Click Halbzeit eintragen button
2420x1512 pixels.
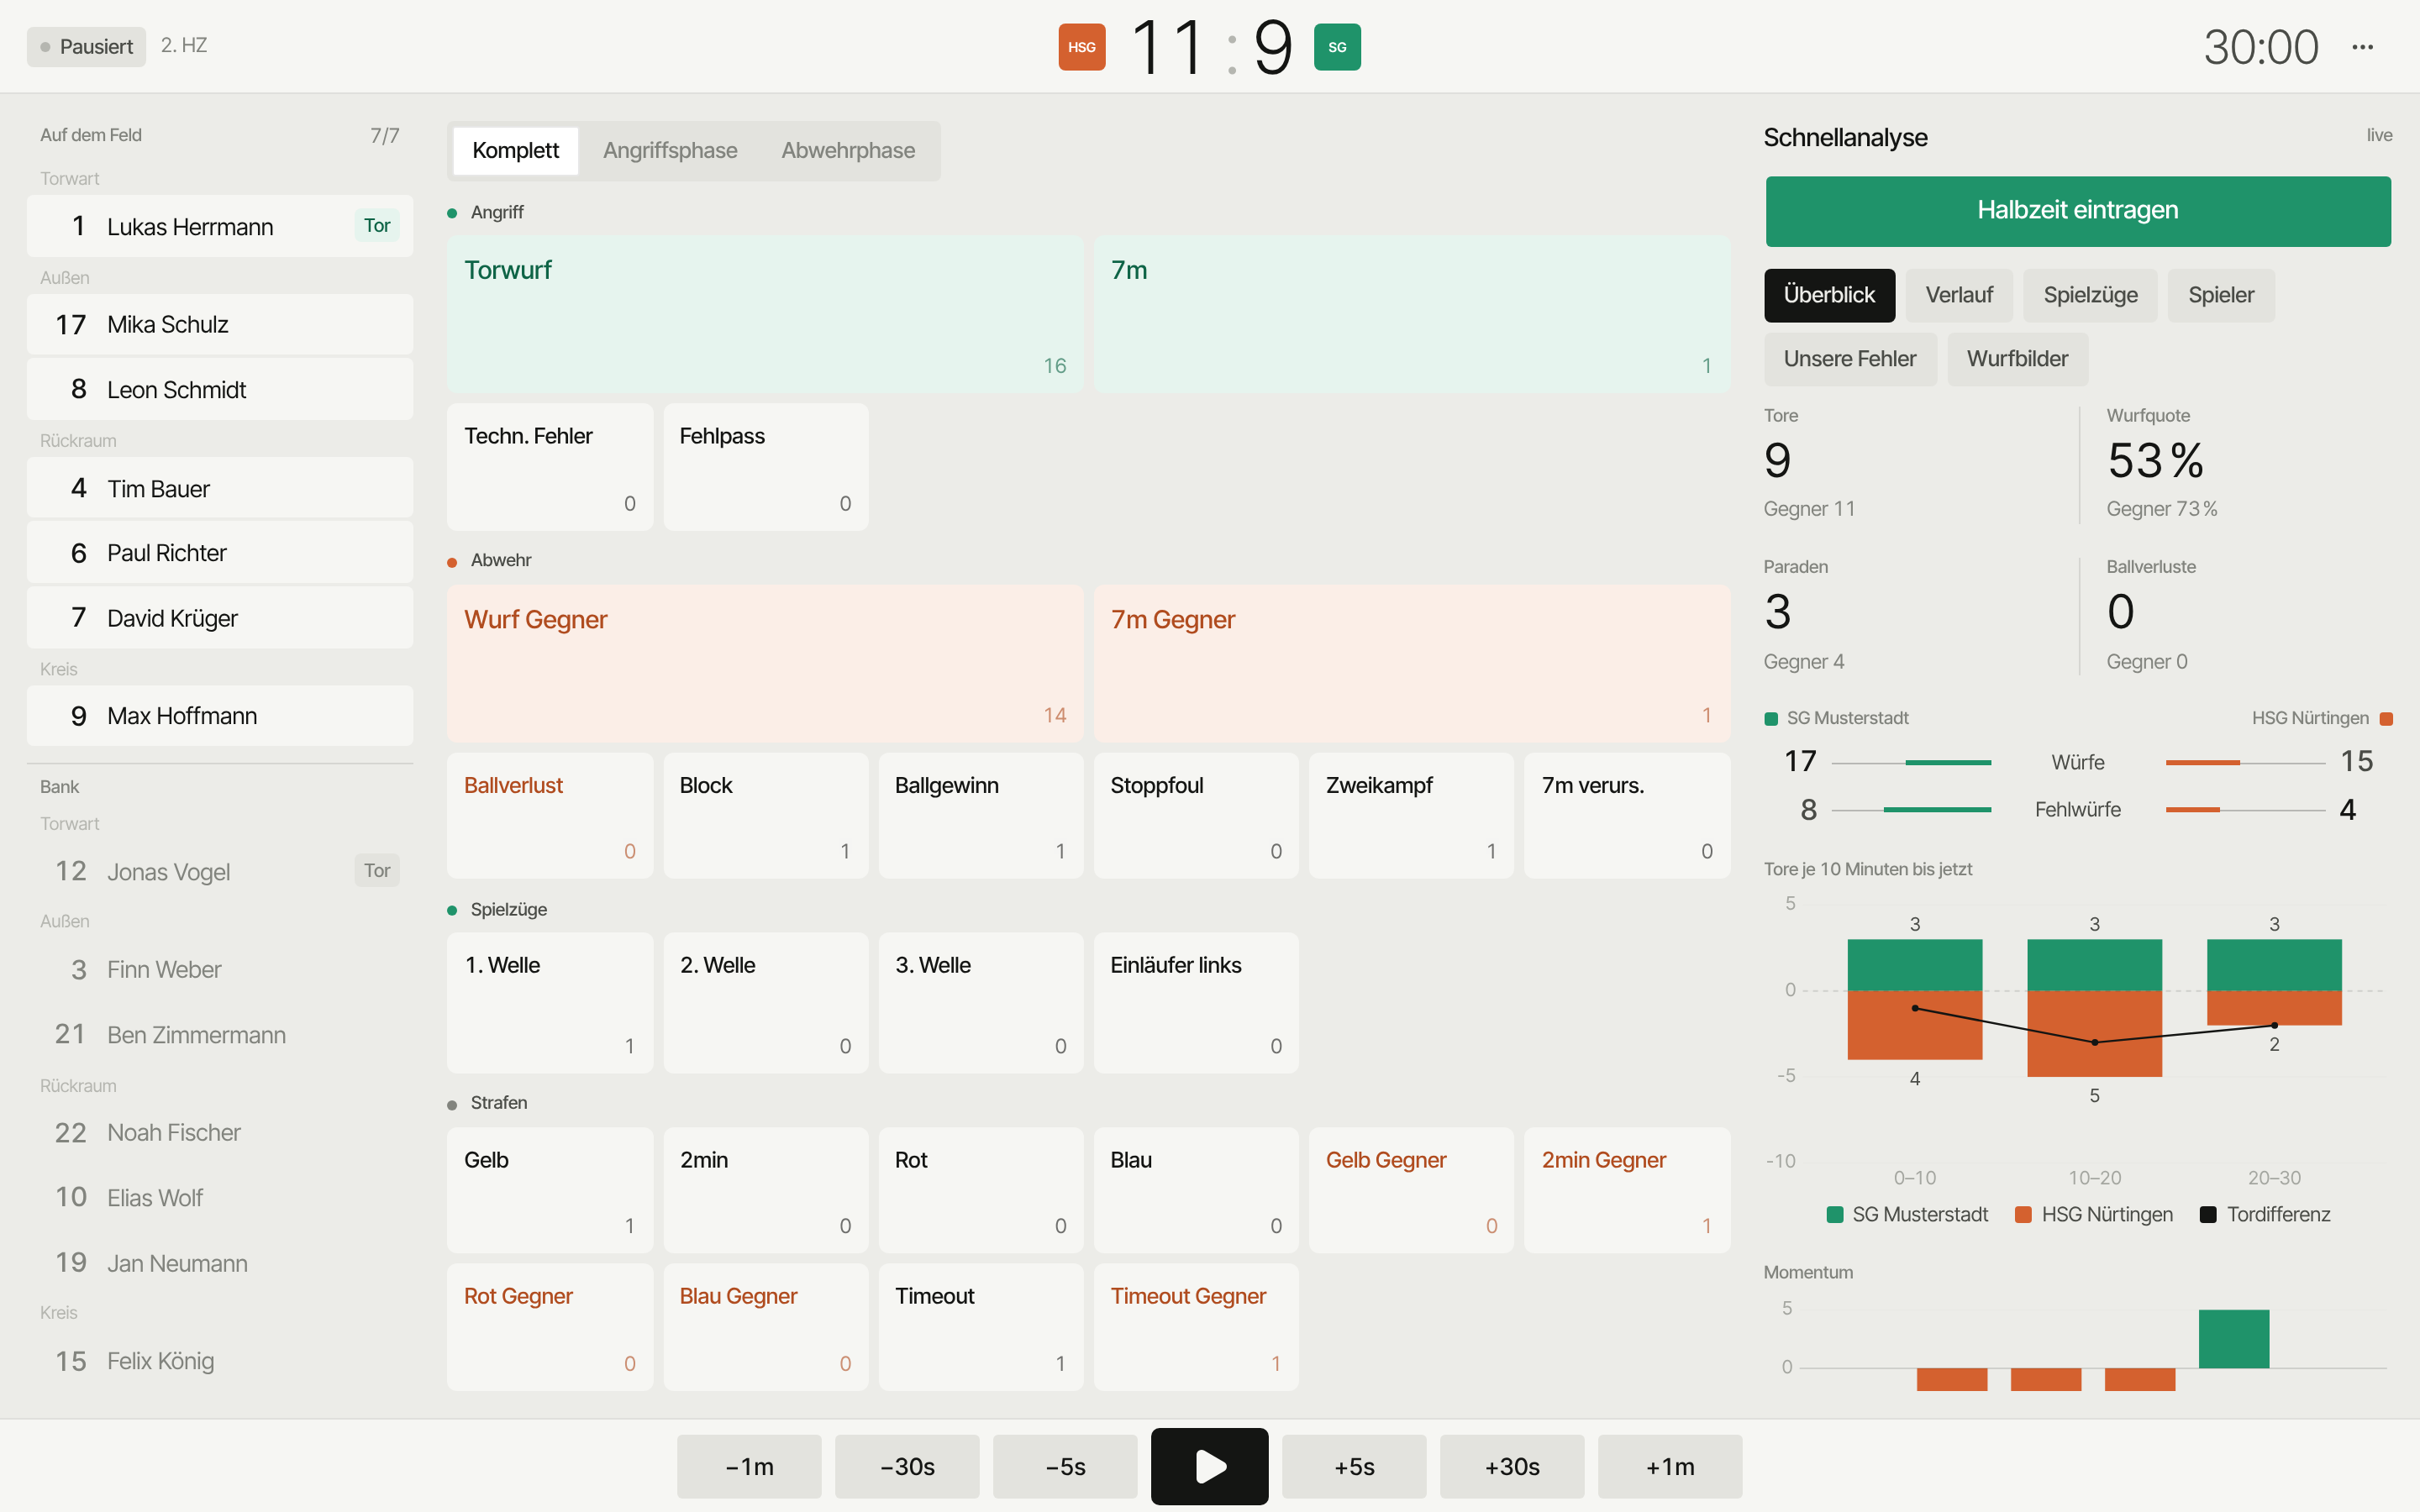tap(2078, 211)
